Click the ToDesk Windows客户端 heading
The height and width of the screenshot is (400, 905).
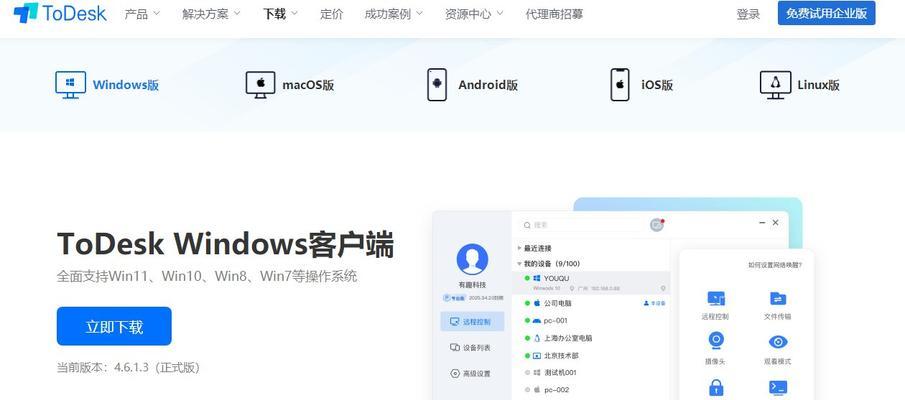pyautogui.click(x=225, y=244)
